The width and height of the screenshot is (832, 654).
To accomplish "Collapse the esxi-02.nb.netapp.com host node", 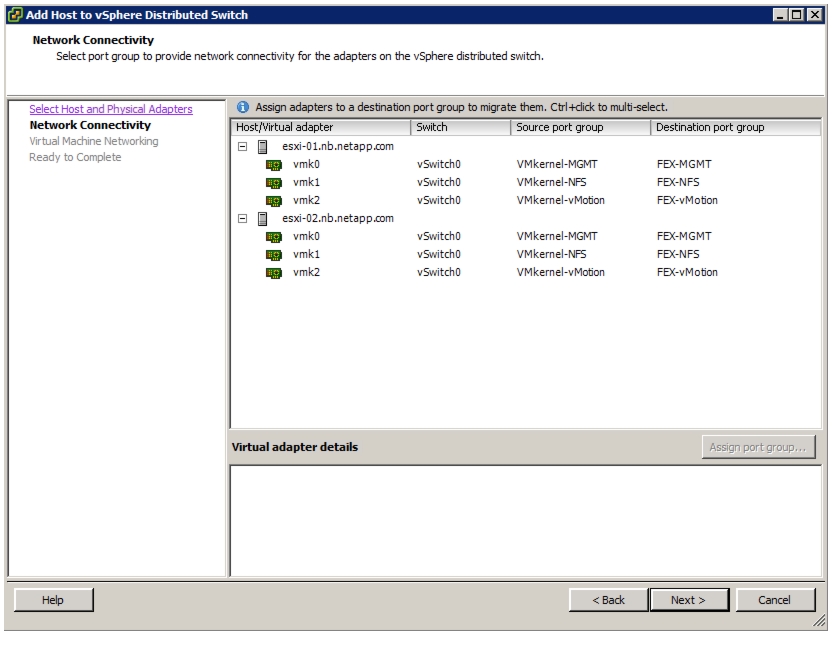I will (x=242, y=219).
